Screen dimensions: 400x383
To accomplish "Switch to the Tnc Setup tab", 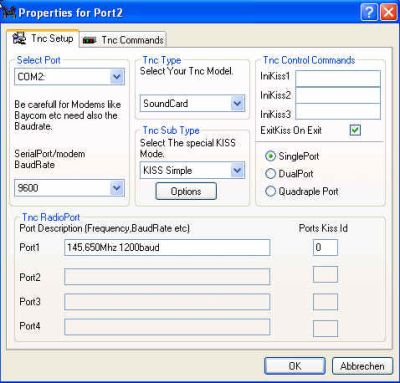I will pyautogui.click(x=43, y=38).
